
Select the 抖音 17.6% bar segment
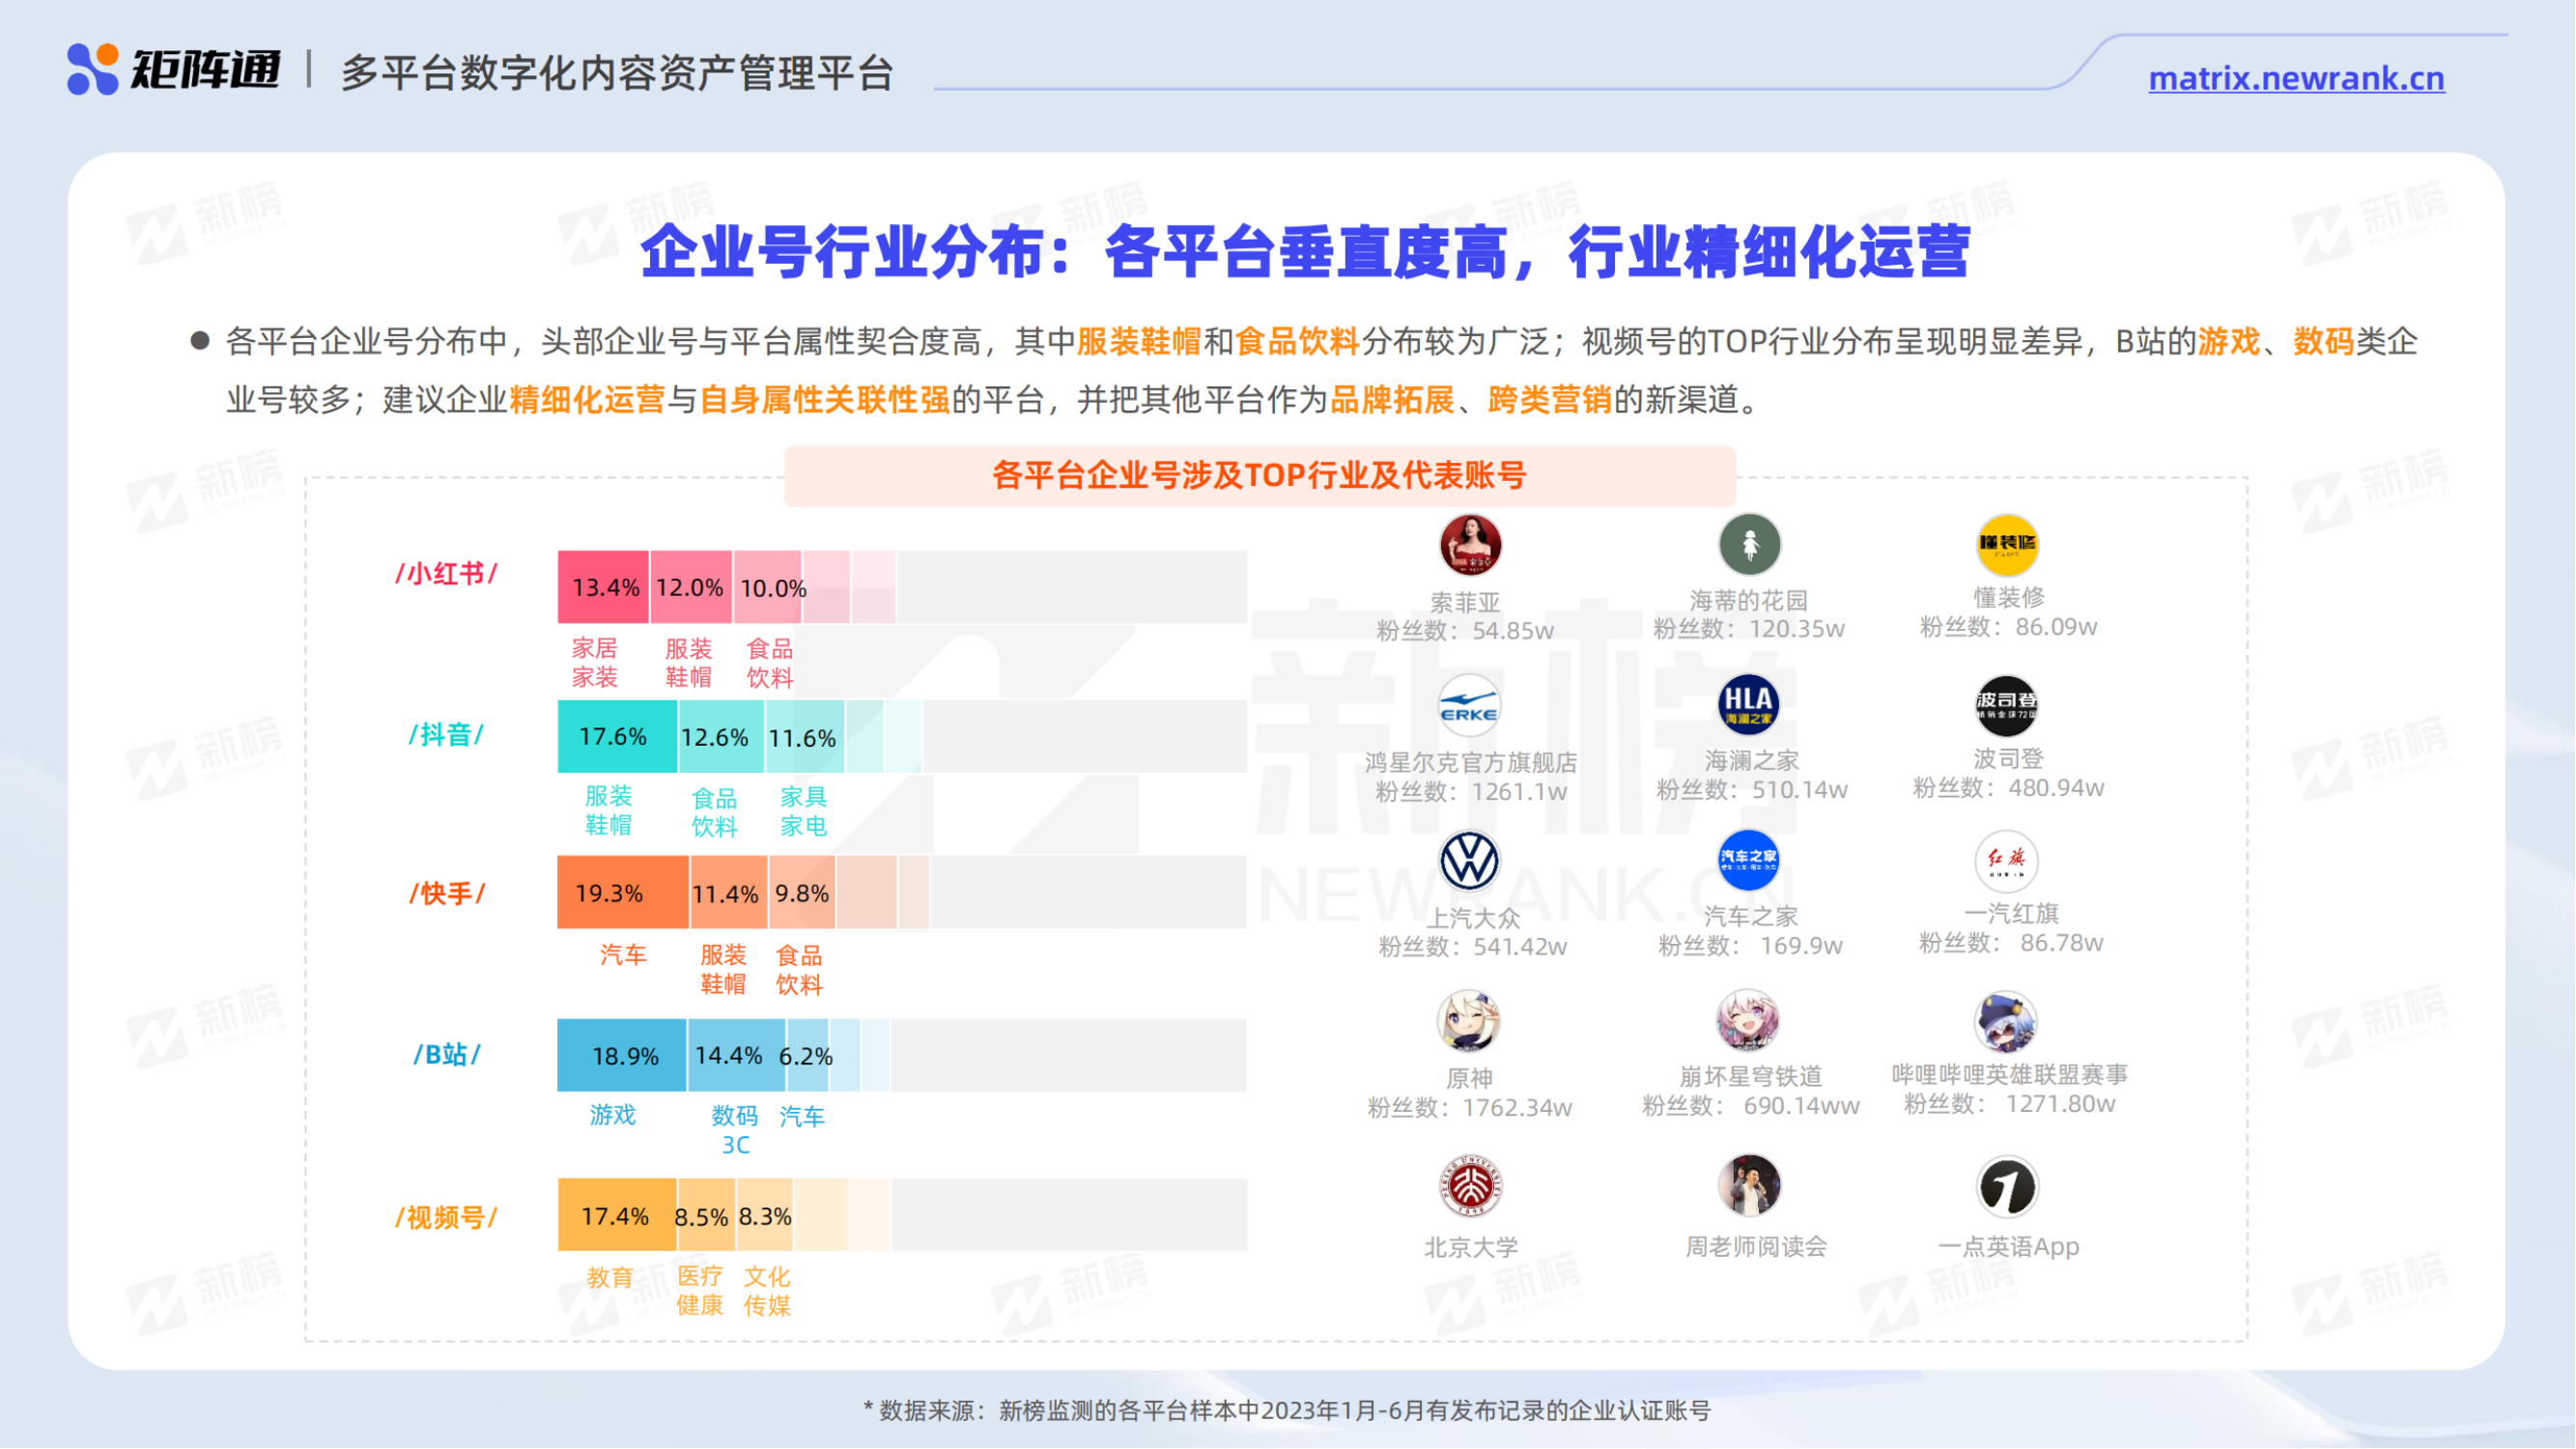tap(617, 737)
